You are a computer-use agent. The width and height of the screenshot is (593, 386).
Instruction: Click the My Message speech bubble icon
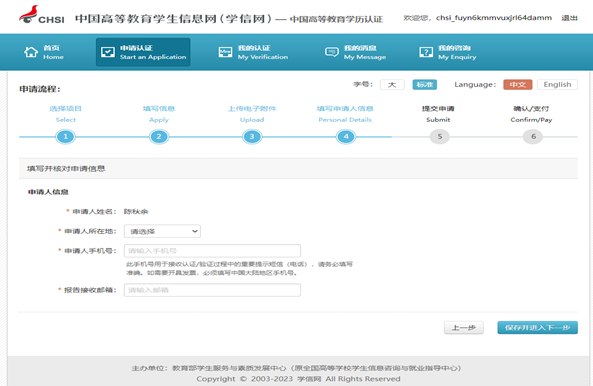click(x=332, y=52)
